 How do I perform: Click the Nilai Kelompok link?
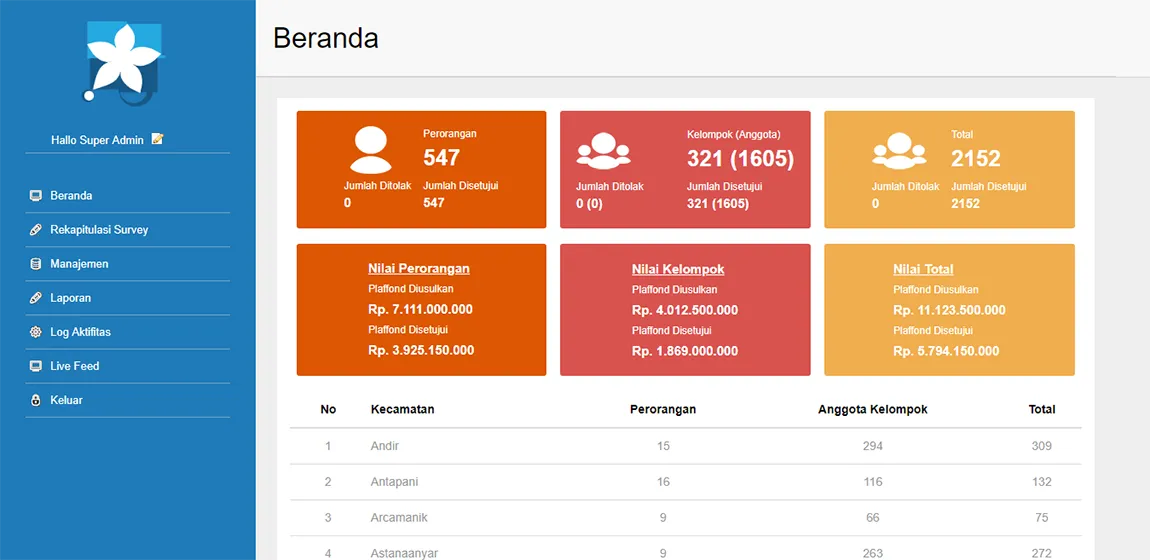click(678, 269)
